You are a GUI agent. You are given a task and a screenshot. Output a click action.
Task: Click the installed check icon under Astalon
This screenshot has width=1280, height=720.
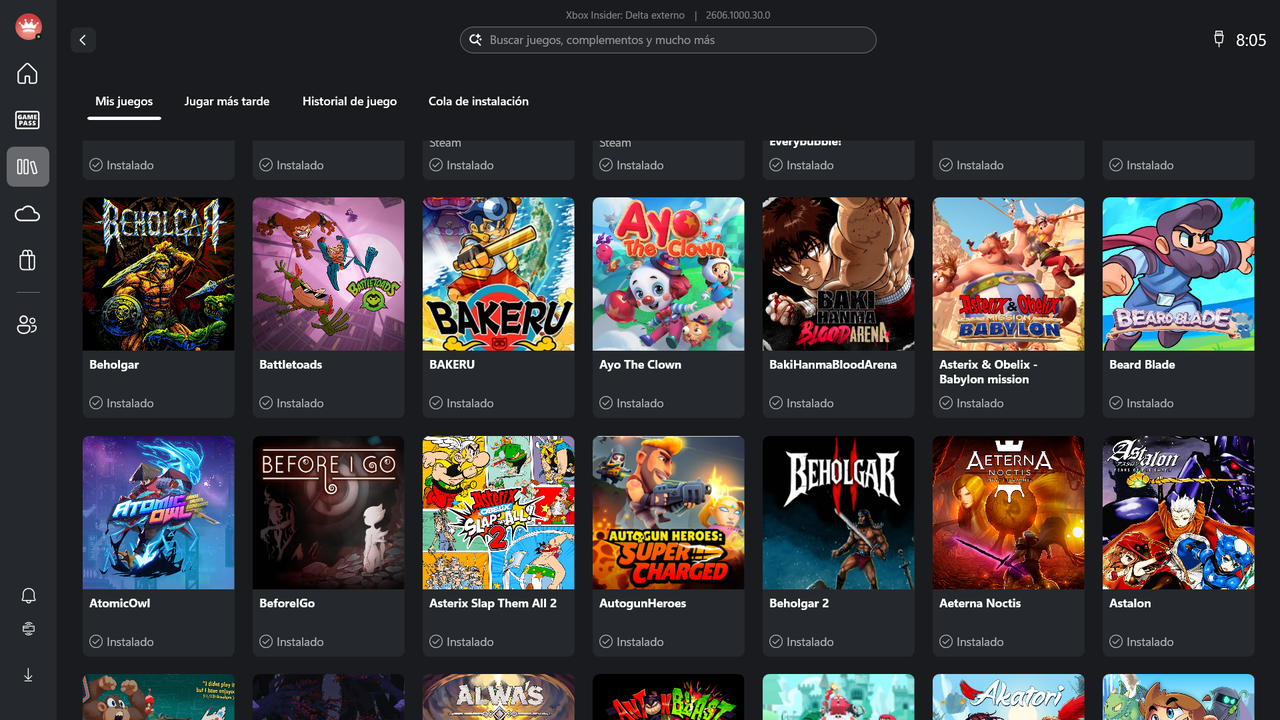(x=1116, y=642)
